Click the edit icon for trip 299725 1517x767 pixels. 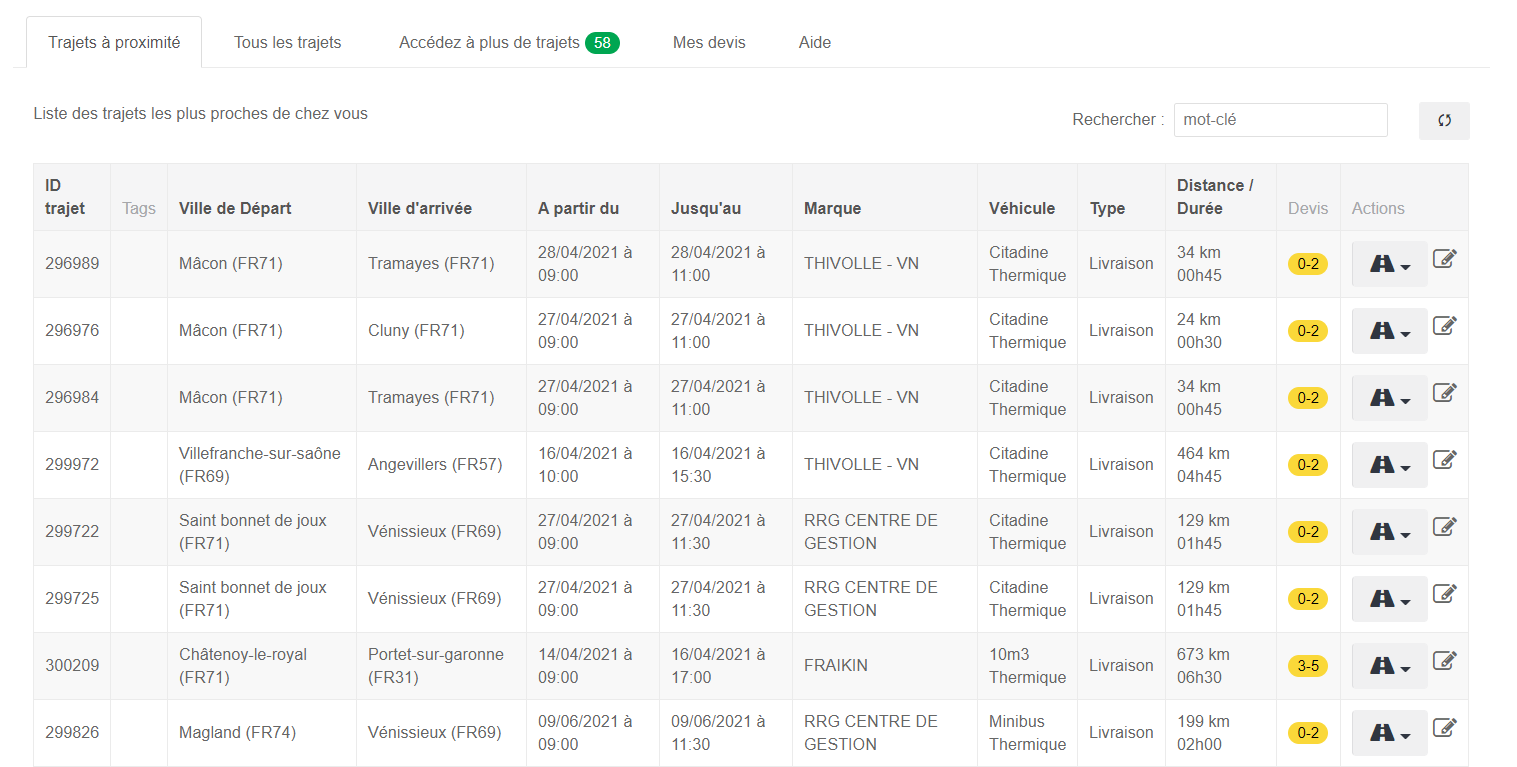[x=1444, y=594]
